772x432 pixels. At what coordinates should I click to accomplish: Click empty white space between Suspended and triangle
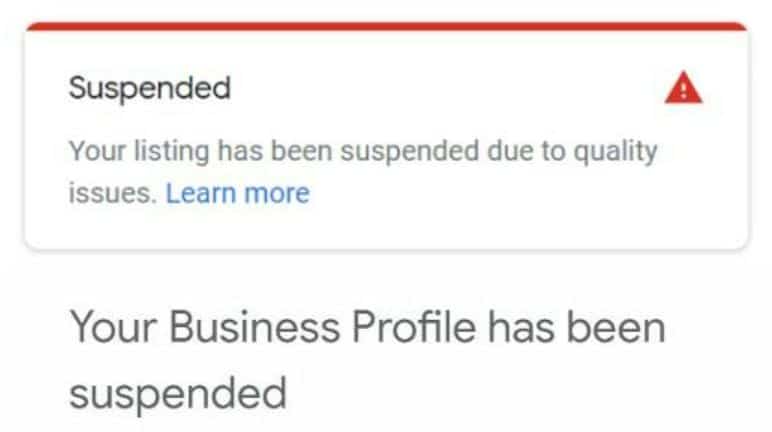450,89
